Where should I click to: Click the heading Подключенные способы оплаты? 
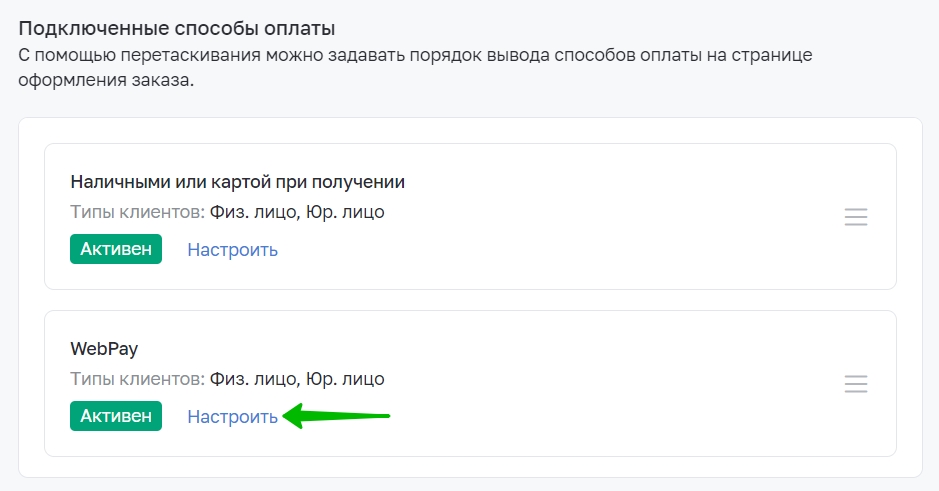[x=177, y=29]
